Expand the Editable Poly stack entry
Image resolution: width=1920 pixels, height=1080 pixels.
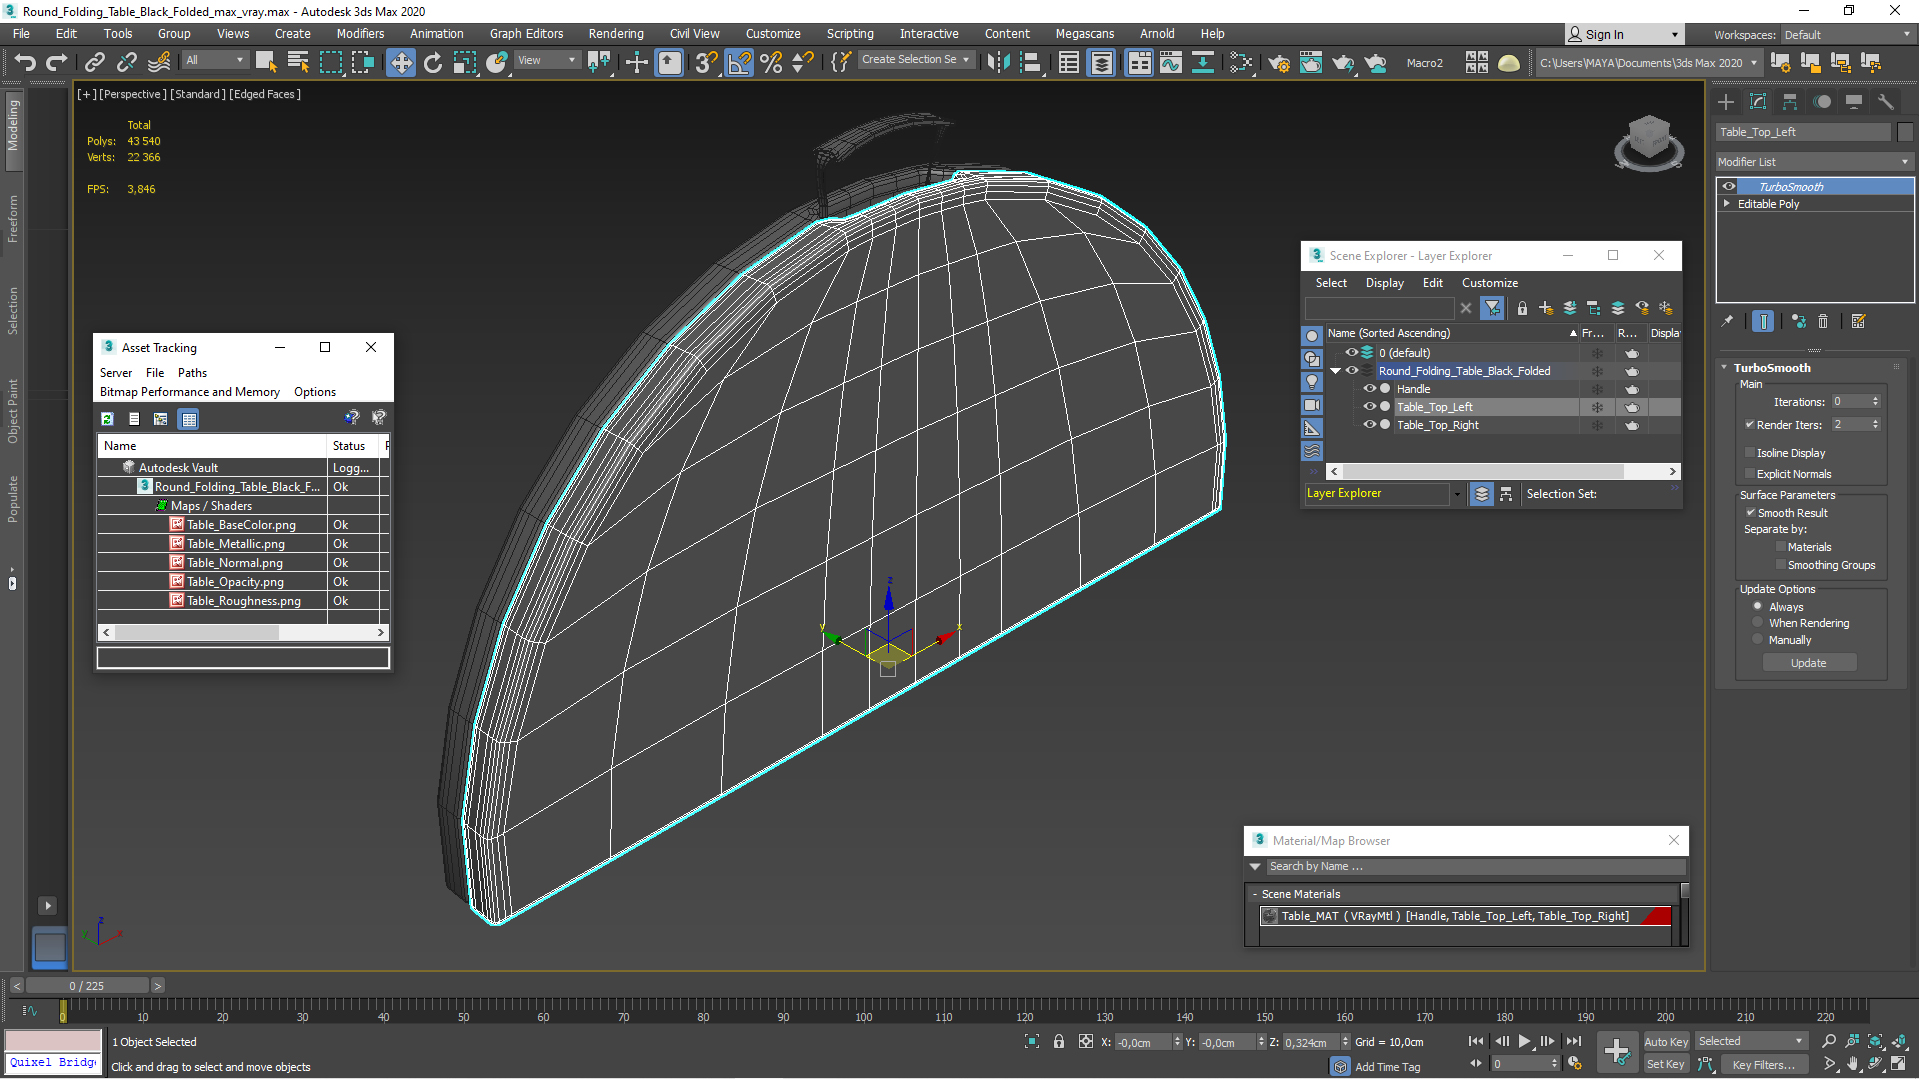(x=1727, y=203)
